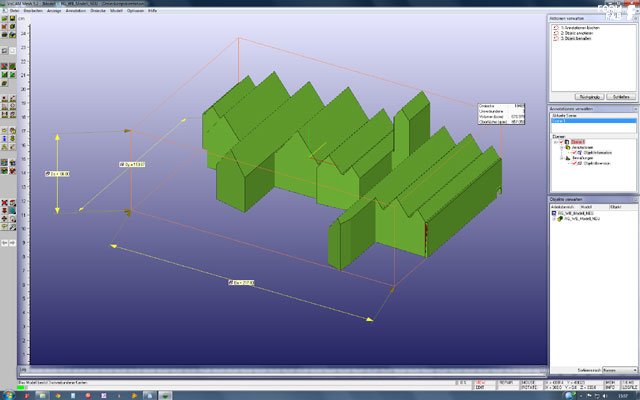Viewport: 640px width, 400px height.
Task: Select the Bemaßungen tree item
Action: (582, 158)
